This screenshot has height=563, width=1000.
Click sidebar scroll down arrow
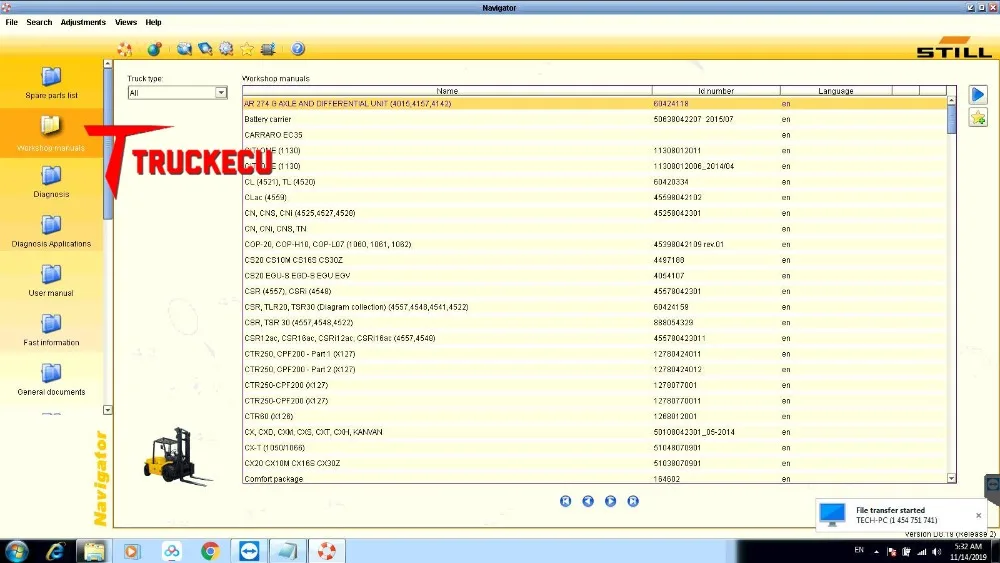[108, 410]
